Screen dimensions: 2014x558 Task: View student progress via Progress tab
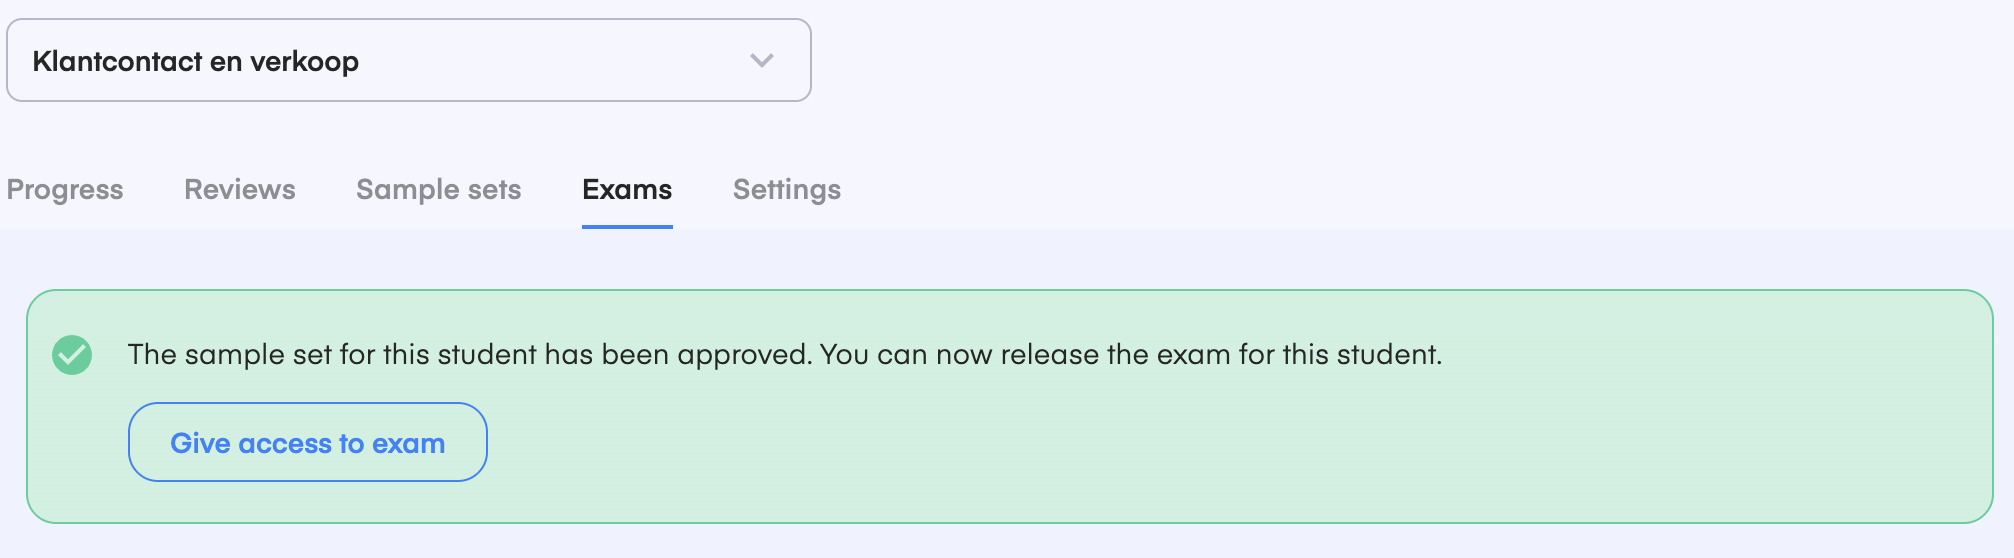[65, 189]
